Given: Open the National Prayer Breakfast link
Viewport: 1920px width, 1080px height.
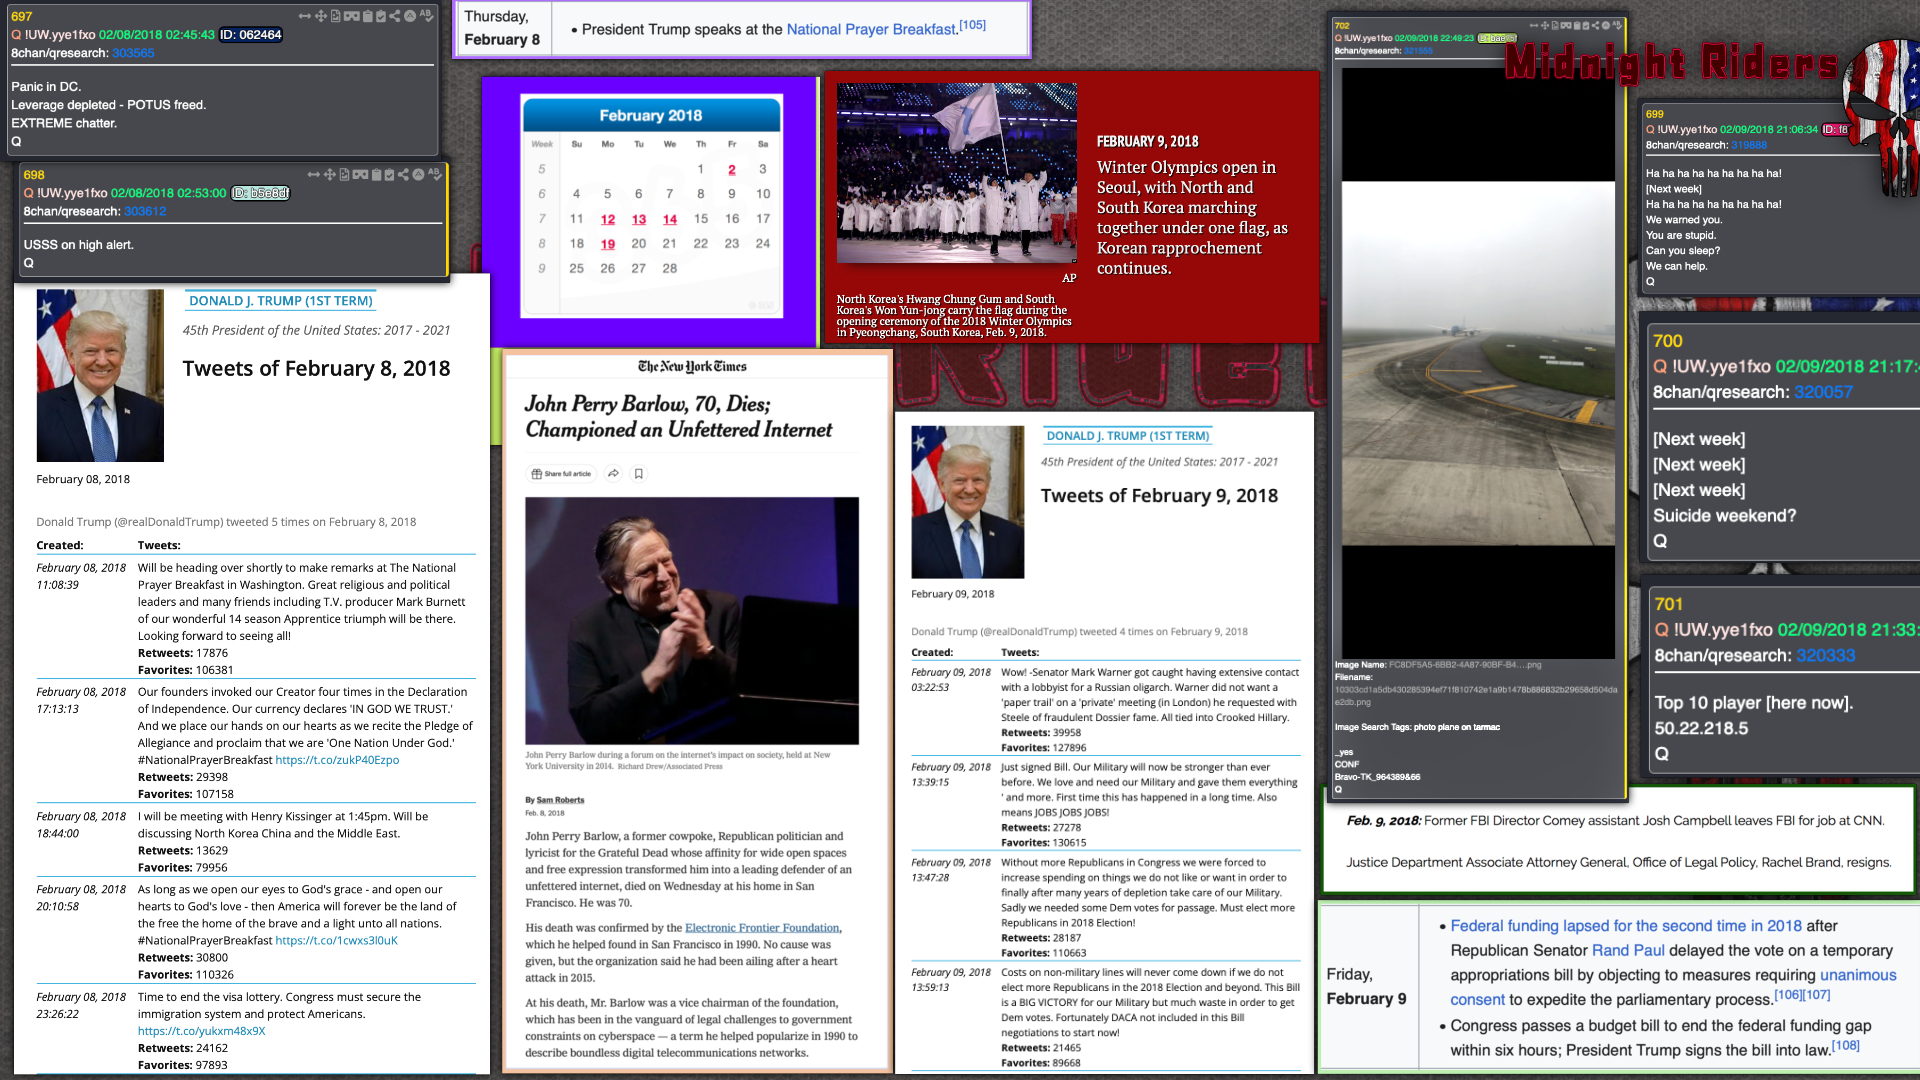Looking at the screenshot, I should coord(871,29).
